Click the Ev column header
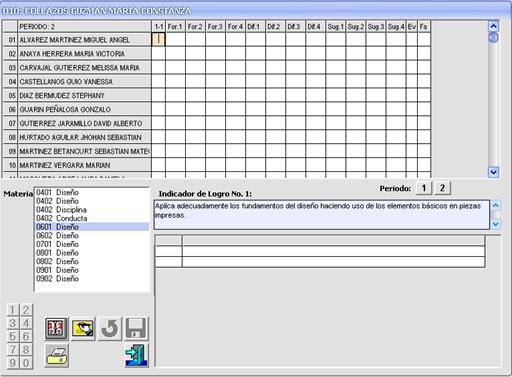The height and width of the screenshot is (377, 512). point(412,27)
